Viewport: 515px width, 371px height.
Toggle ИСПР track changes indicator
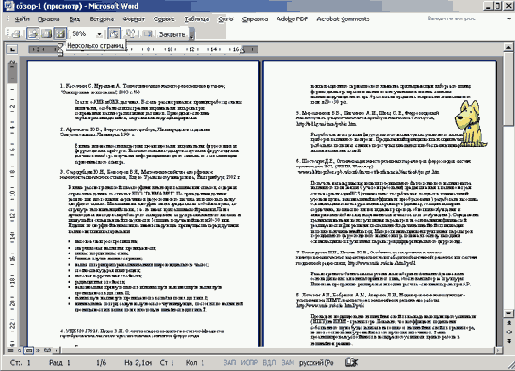(249, 362)
